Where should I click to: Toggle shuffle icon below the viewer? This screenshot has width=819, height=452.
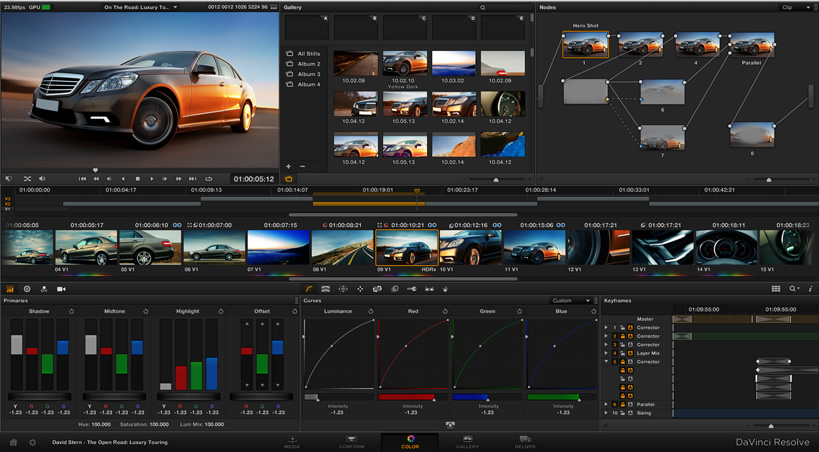click(28, 179)
